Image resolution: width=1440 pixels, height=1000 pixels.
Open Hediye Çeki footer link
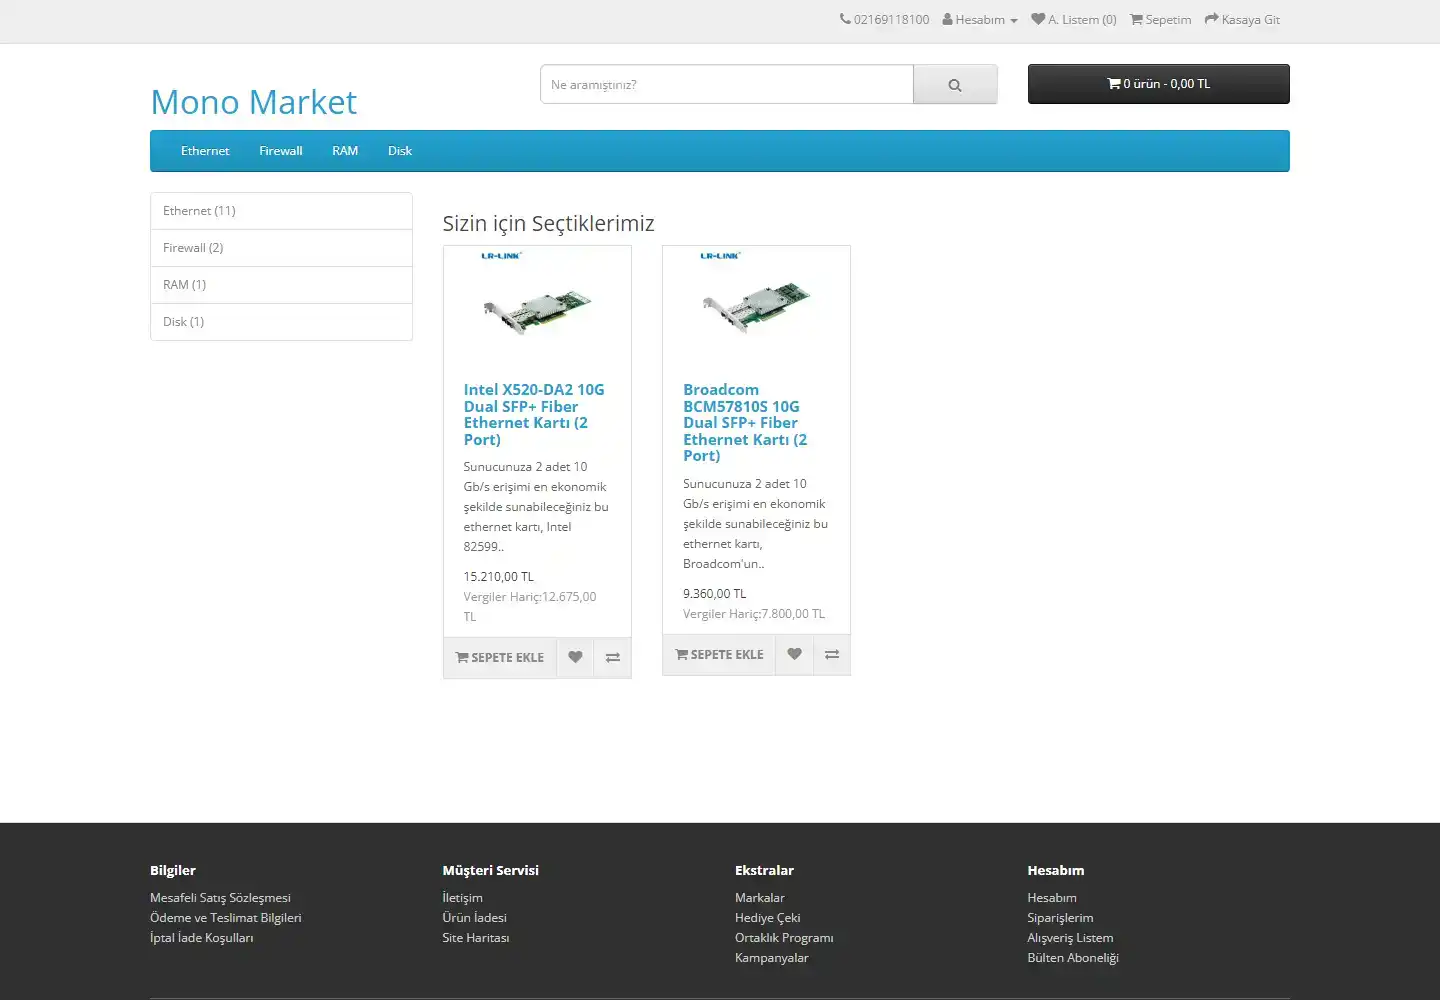tap(767, 918)
